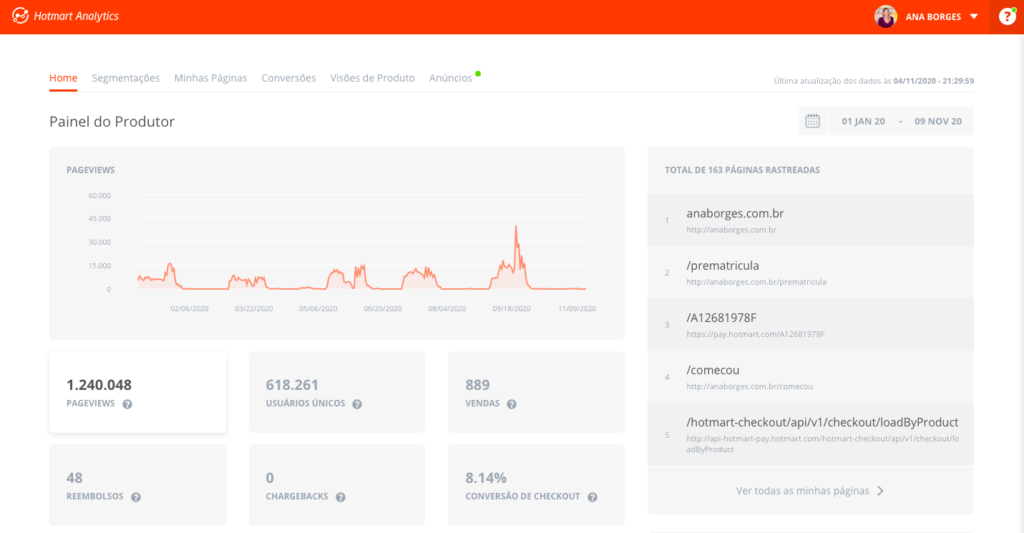Click the http://anaborges.com.br URL
The image size is (1024, 533).
pos(731,230)
